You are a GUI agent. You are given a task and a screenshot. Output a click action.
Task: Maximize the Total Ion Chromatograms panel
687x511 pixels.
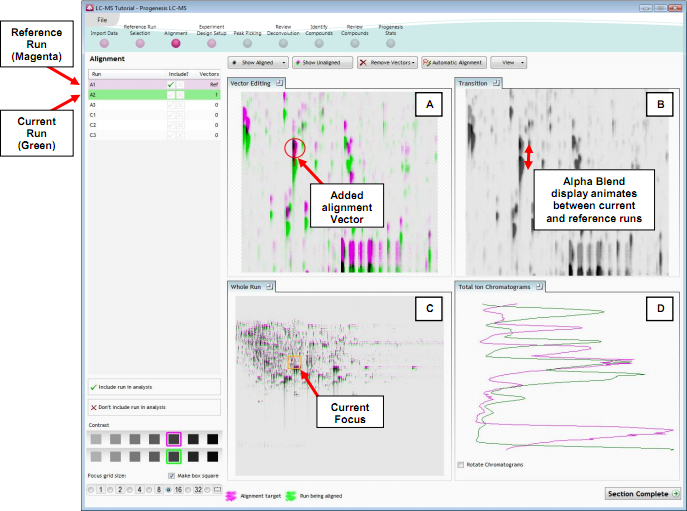coord(539,286)
